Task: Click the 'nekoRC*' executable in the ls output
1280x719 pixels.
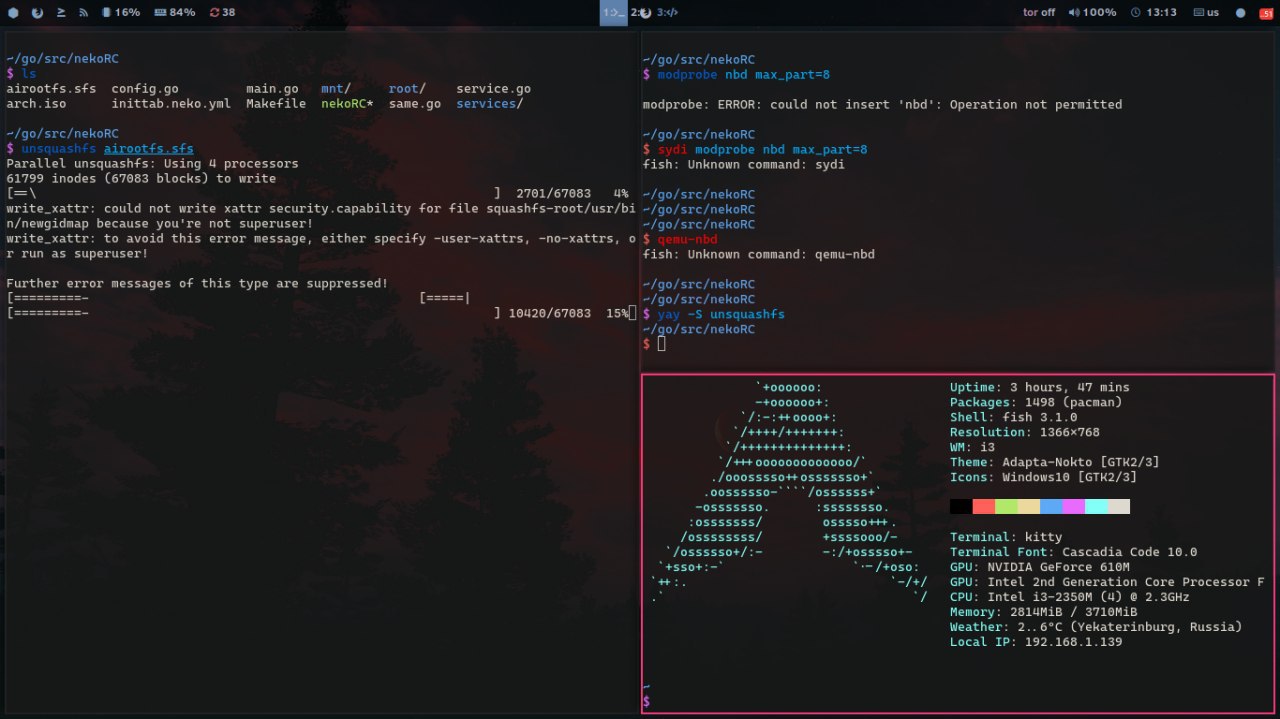Action: coord(347,104)
